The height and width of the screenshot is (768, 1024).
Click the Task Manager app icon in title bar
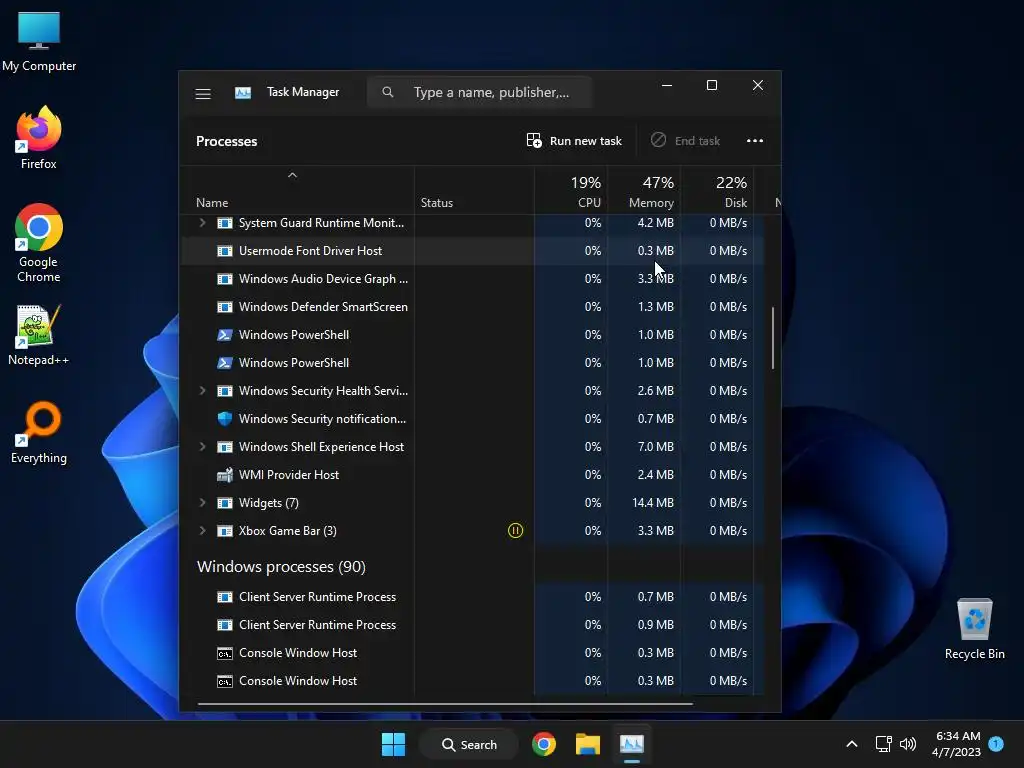click(243, 93)
